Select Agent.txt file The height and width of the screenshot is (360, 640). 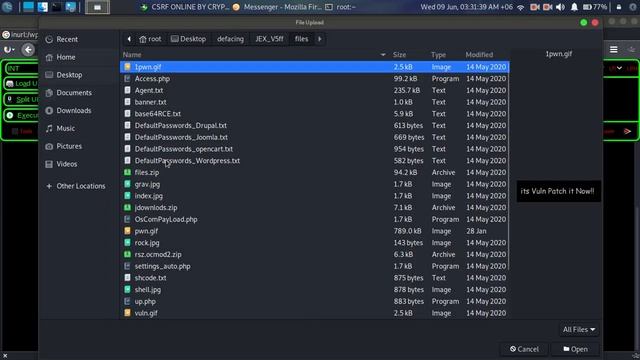pos(314,90)
